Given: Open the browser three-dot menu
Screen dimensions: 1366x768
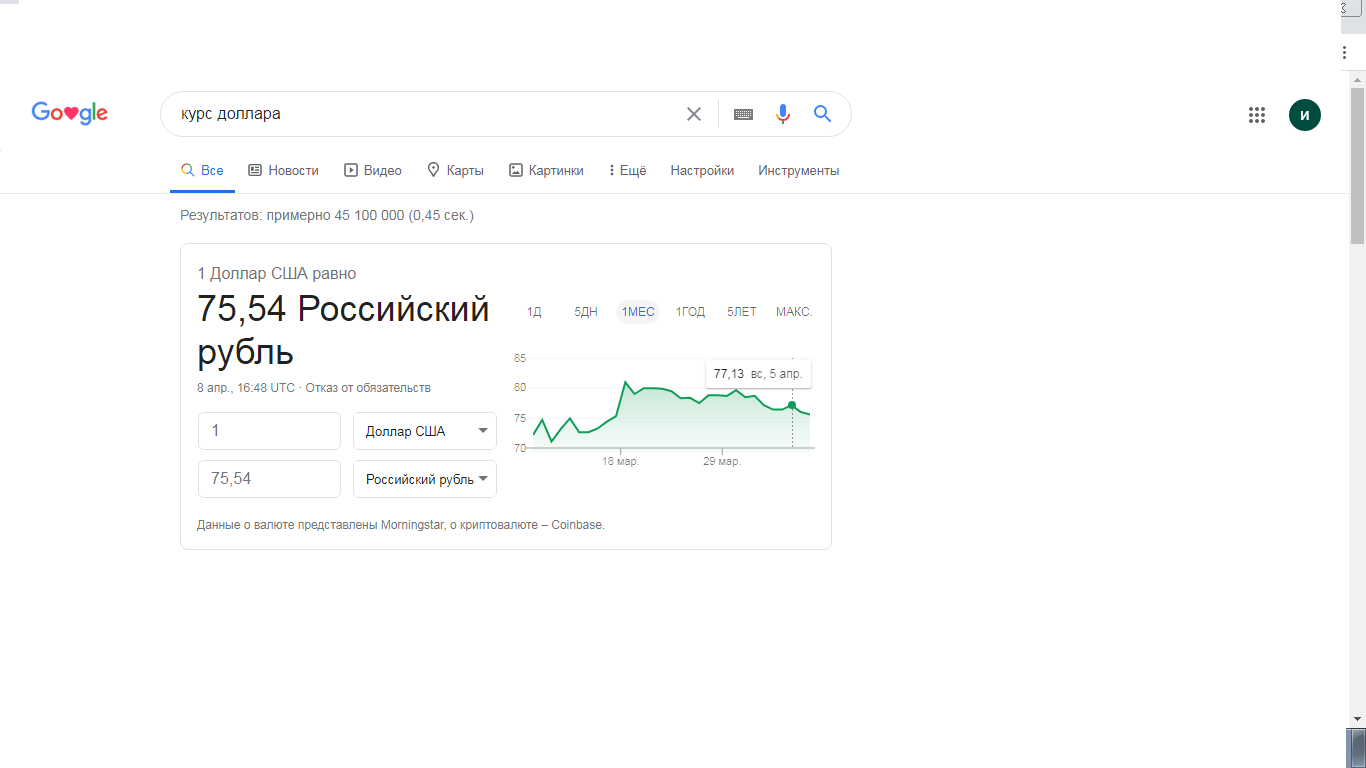Looking at the screenshot, I should tap(1345, 52).
